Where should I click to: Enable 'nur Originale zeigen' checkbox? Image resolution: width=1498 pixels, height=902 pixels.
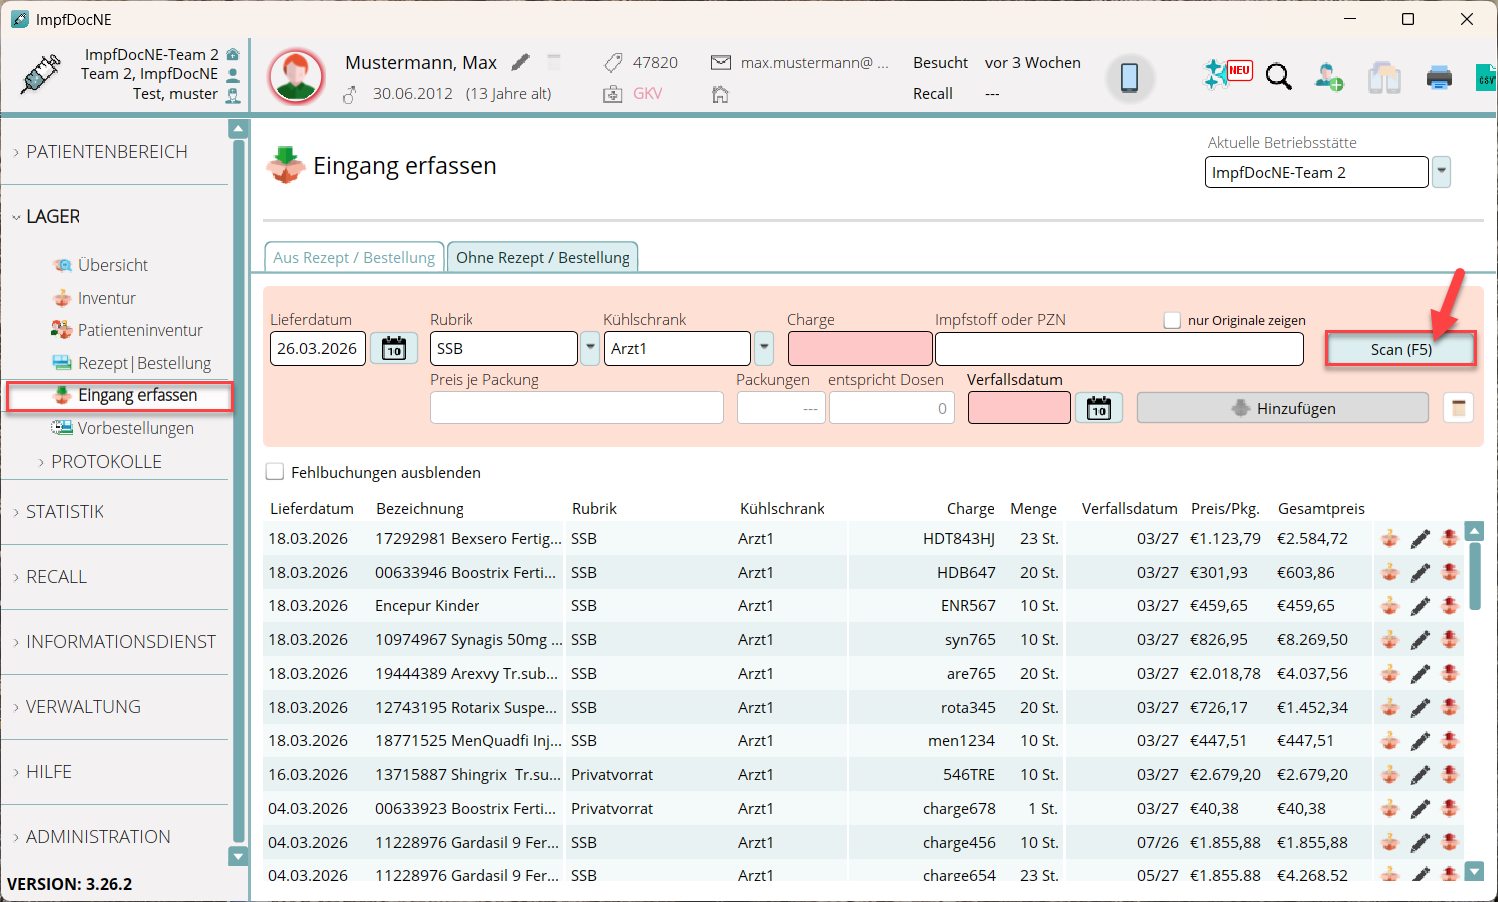pyautogui.click(x=1172, y=320)
